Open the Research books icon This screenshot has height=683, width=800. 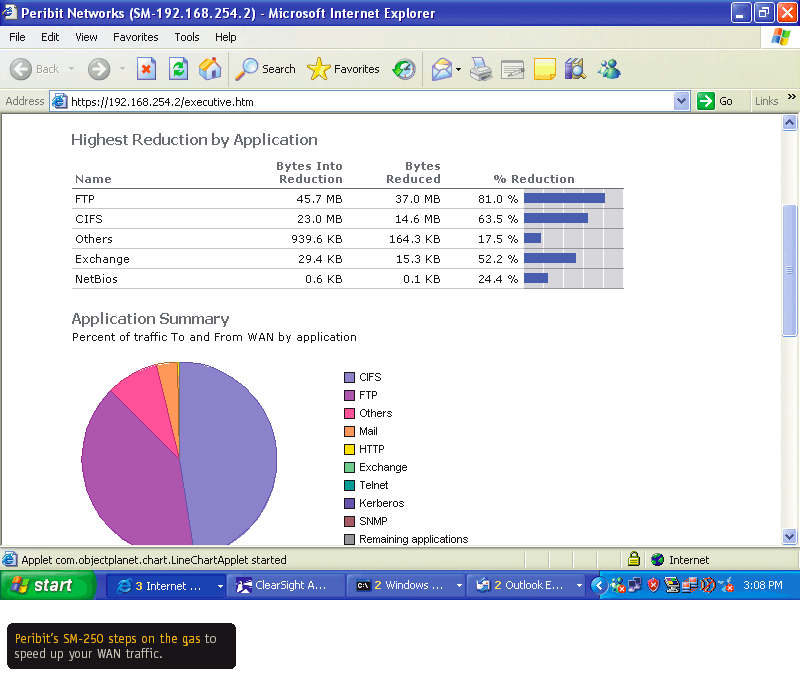[x=575, y=69]
